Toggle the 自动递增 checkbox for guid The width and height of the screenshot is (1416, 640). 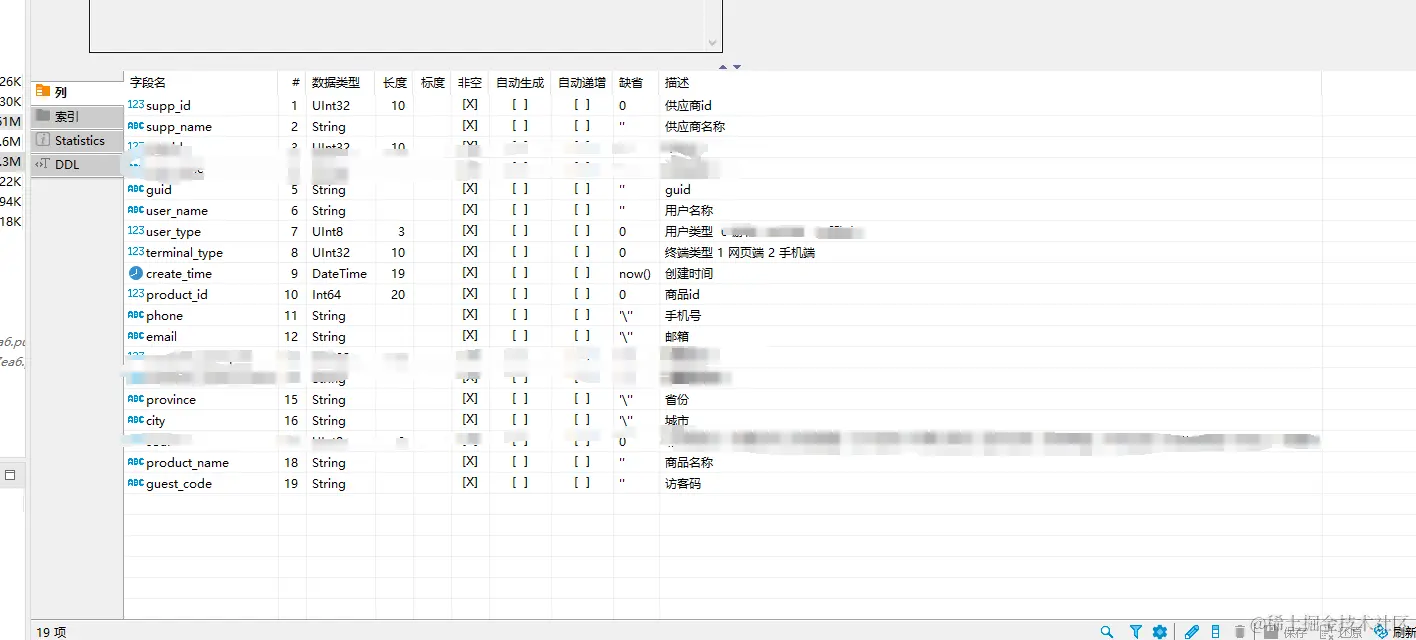click(582, 189)
